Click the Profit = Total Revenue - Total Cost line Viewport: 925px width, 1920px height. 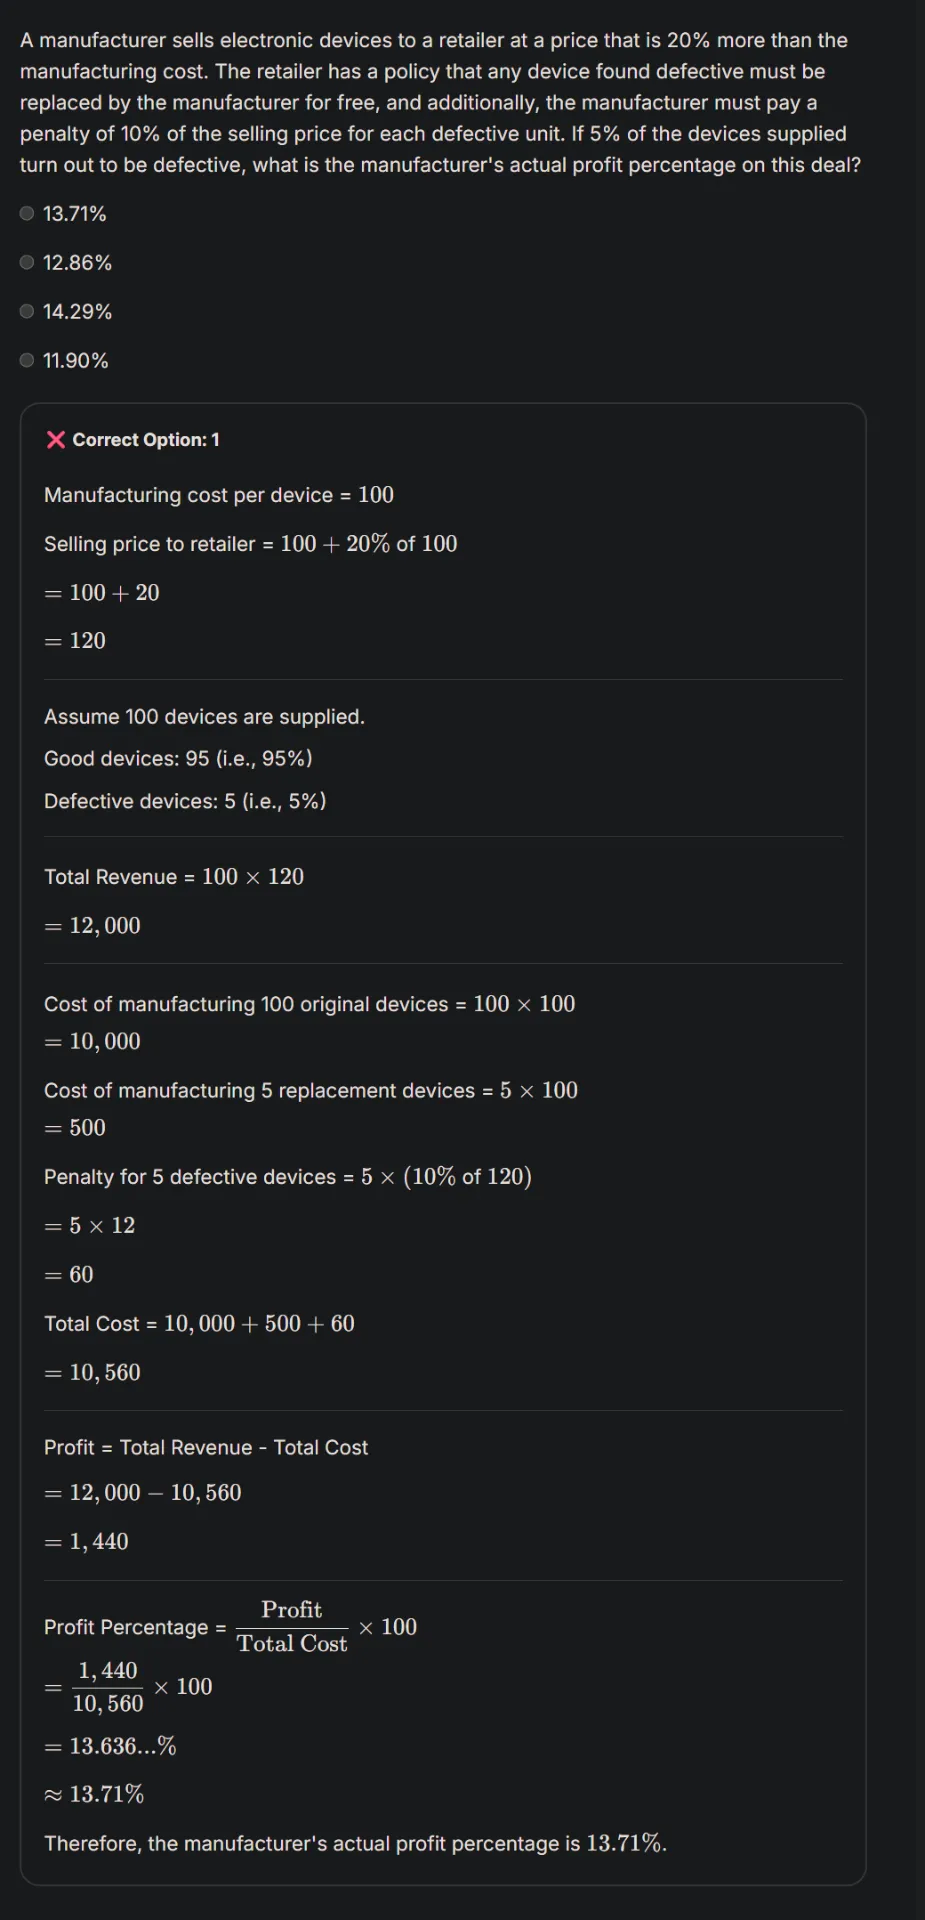[206, 1447]
